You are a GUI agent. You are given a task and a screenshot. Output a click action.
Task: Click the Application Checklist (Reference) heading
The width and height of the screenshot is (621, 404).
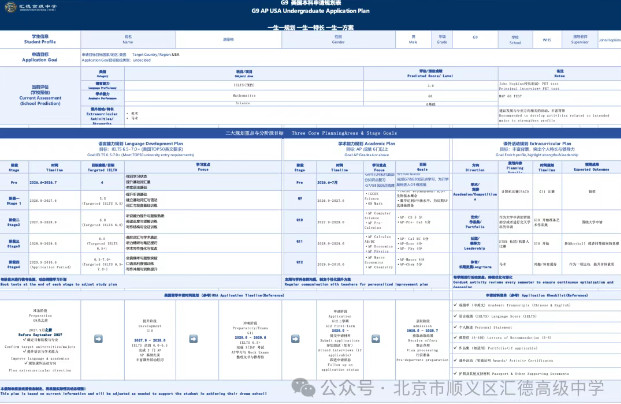pos(537,295)
